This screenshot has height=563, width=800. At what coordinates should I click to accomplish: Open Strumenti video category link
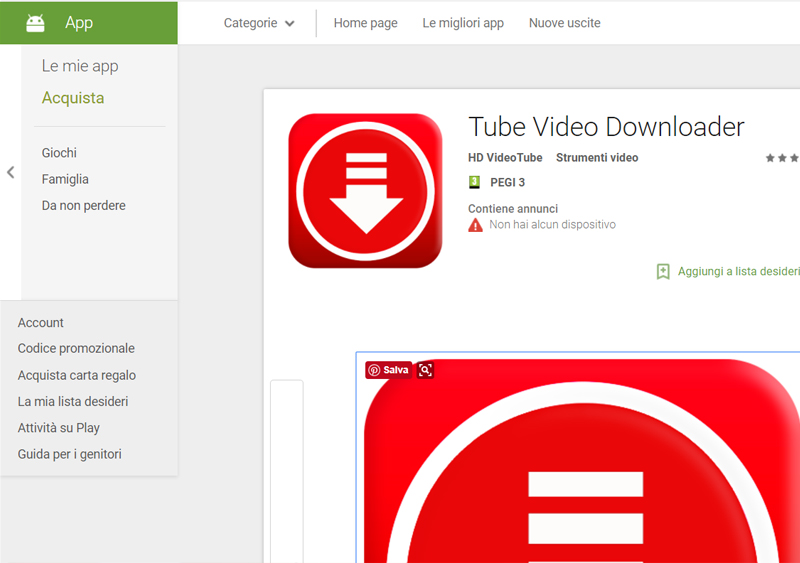point(597,158)
